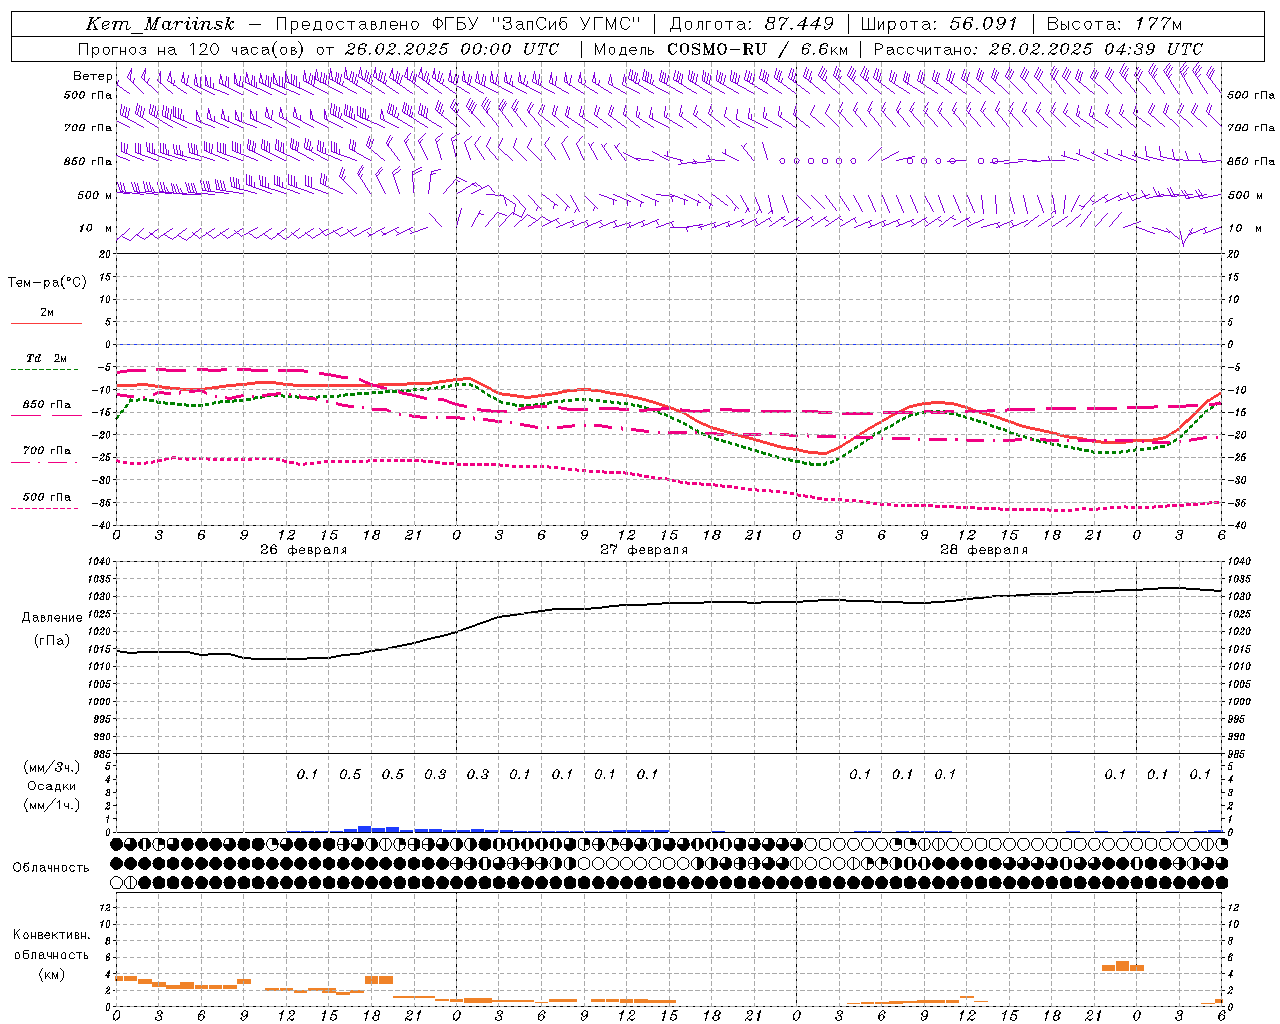Click the 1040 value on left pressure axis
The height and width of the screenshot is (1024, 1280).
click(x=101, y=562)
